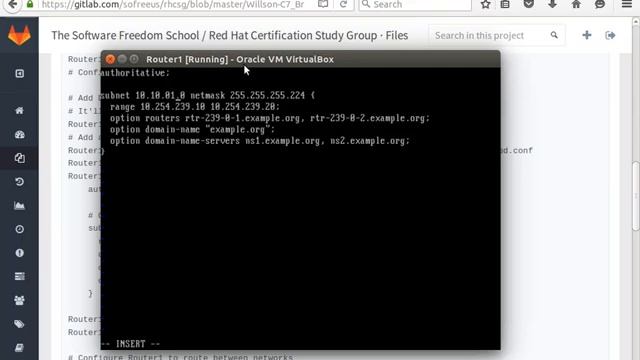Click the 'range 10.254.239.10' line

pos(195,107)
